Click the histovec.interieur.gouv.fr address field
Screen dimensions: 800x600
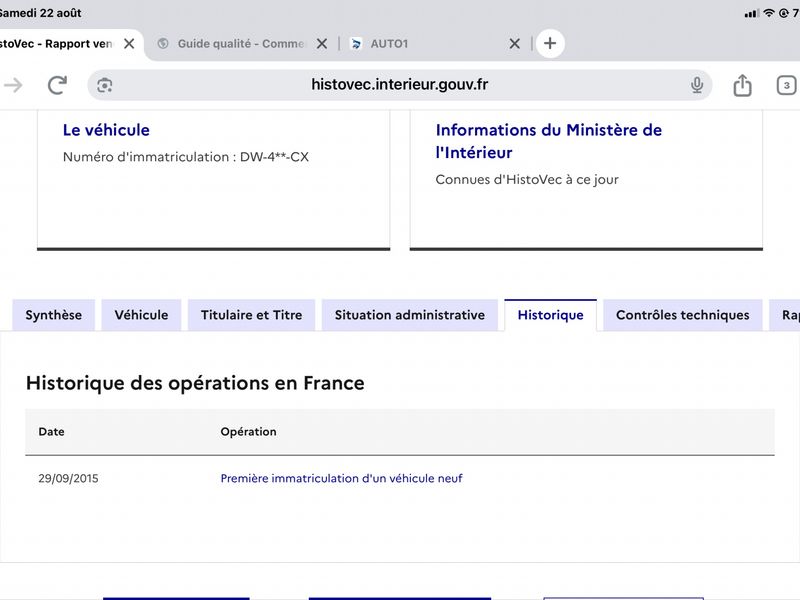[x=399, y=85]
